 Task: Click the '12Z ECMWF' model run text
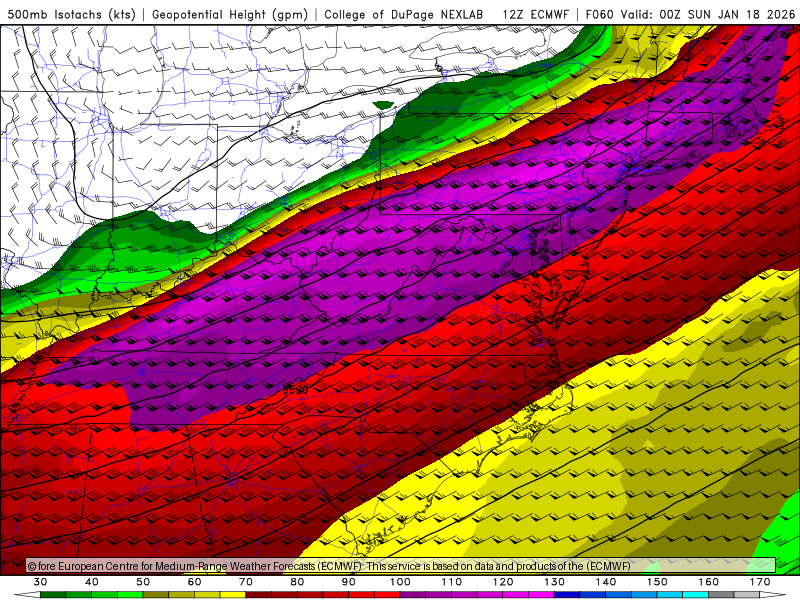click(535, 14)
